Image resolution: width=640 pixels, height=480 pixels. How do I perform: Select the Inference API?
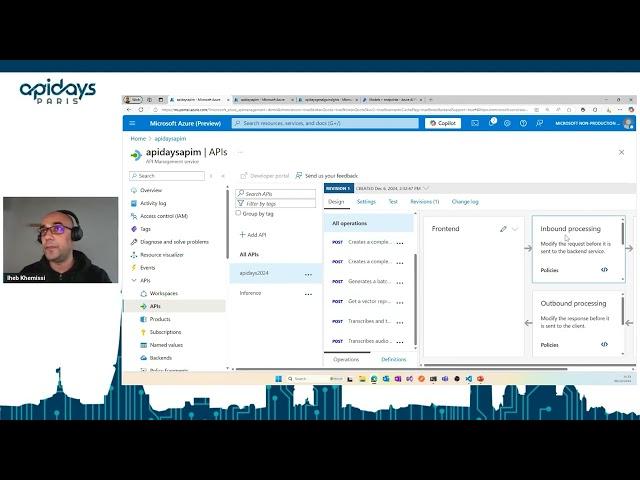pyautogui.click(x=250, y=293)
